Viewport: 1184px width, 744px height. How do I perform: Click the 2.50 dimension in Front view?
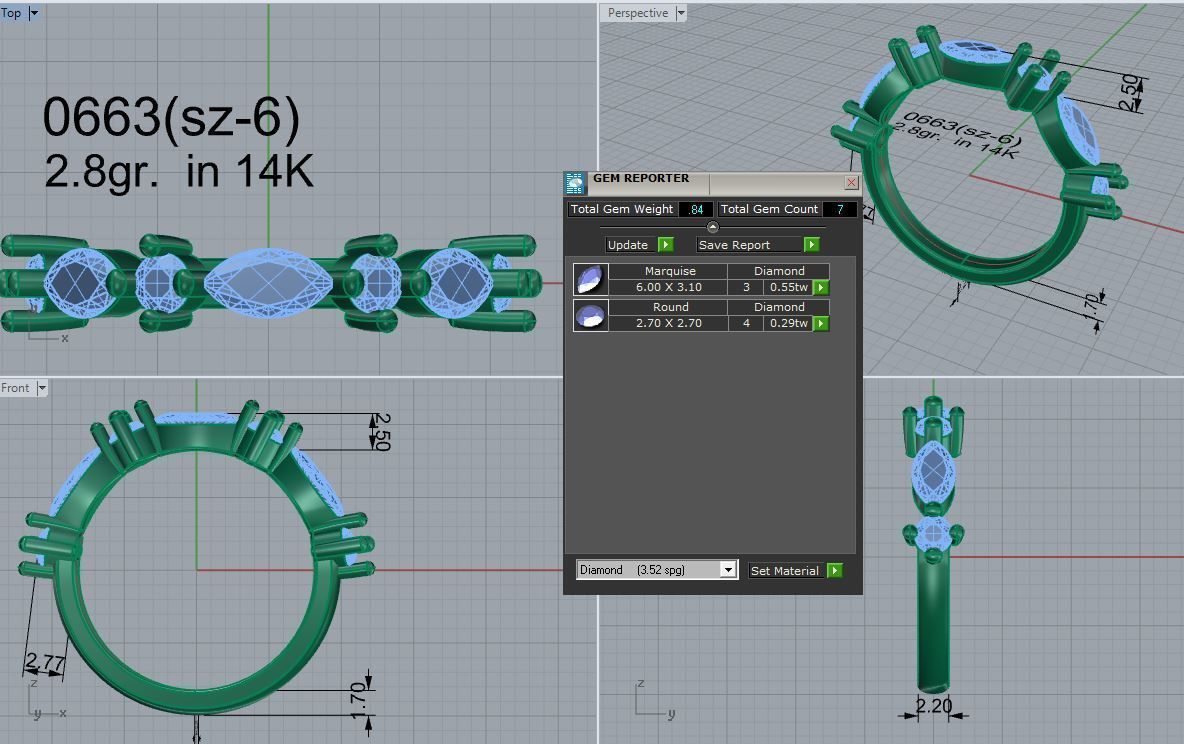pos(382,431)
